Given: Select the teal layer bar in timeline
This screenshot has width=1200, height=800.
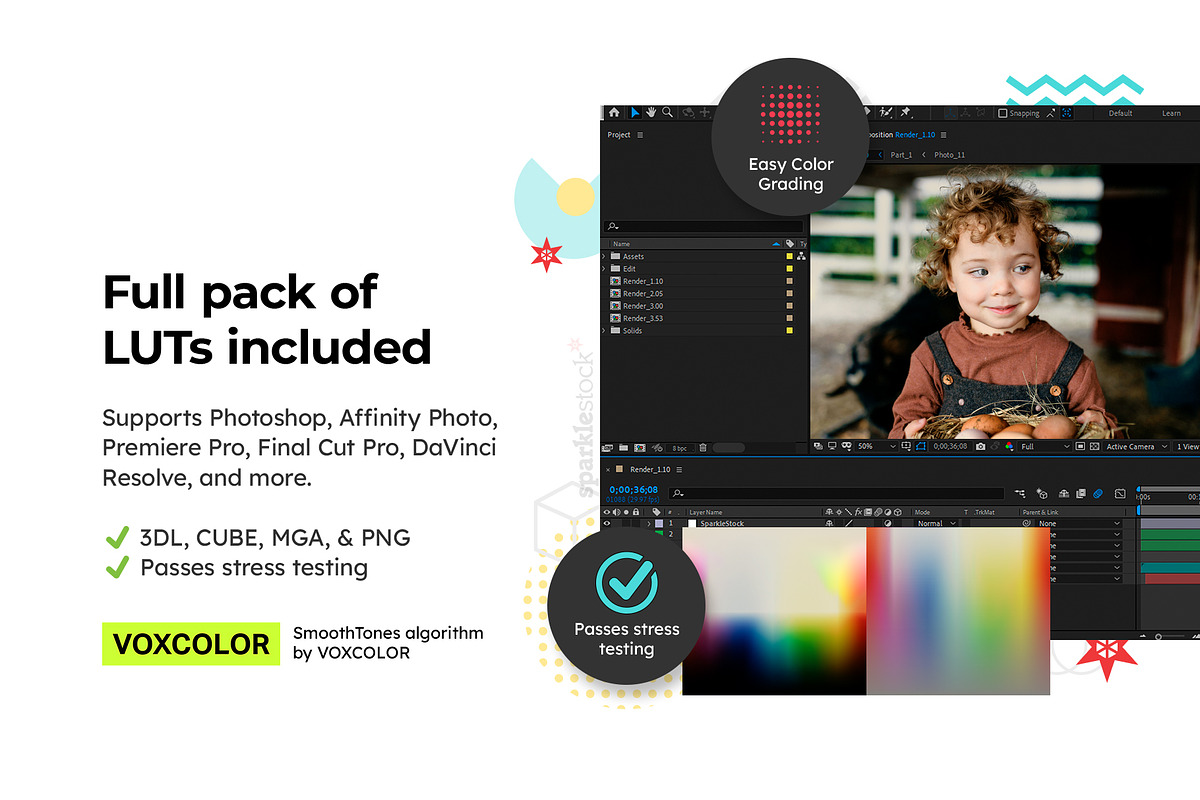Looking at the screenshot, I should 1171,568.
